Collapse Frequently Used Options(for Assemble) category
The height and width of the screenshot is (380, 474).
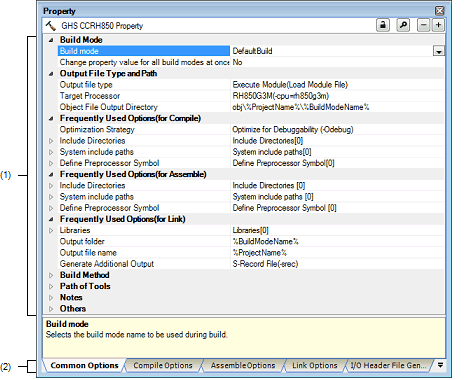[x=51, y=174]
